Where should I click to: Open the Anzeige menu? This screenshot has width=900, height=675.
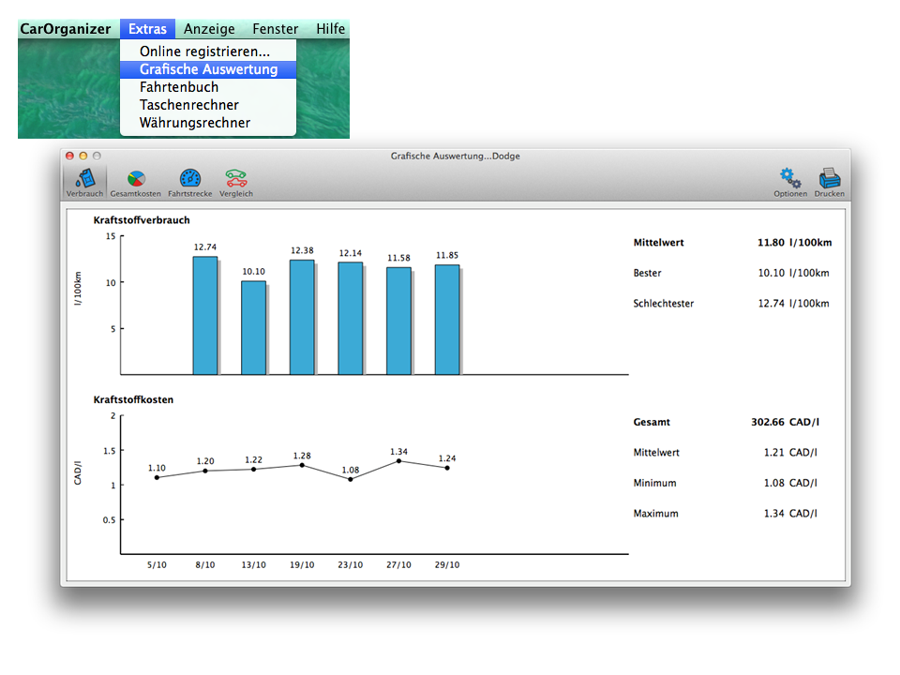coord(209,29)
